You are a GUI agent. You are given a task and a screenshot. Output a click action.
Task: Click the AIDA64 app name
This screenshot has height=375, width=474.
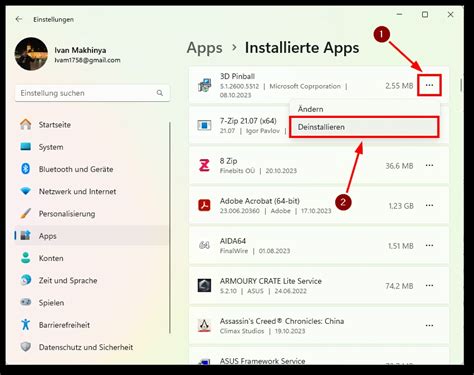[x=233, y=241]
